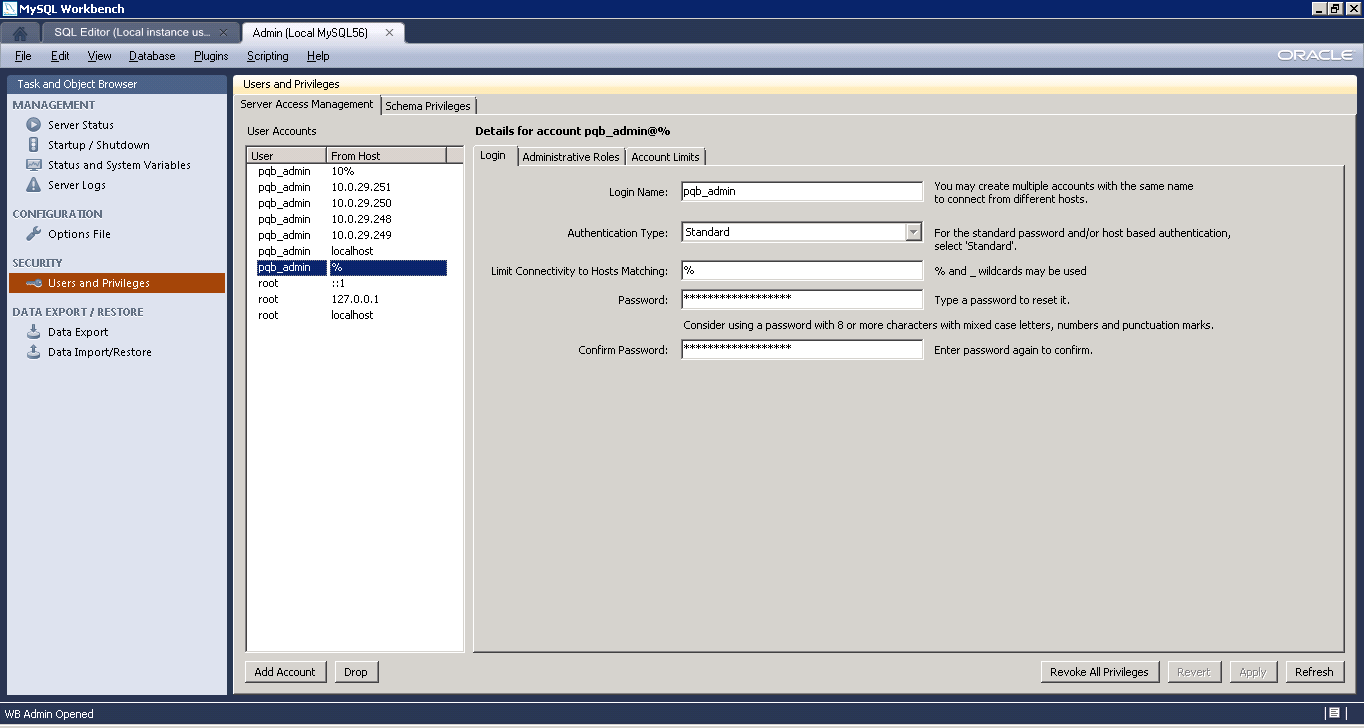This screenshot has height=728, width=1364.
Task: Click the Task and Object Browser header
Action: point(118,84)
